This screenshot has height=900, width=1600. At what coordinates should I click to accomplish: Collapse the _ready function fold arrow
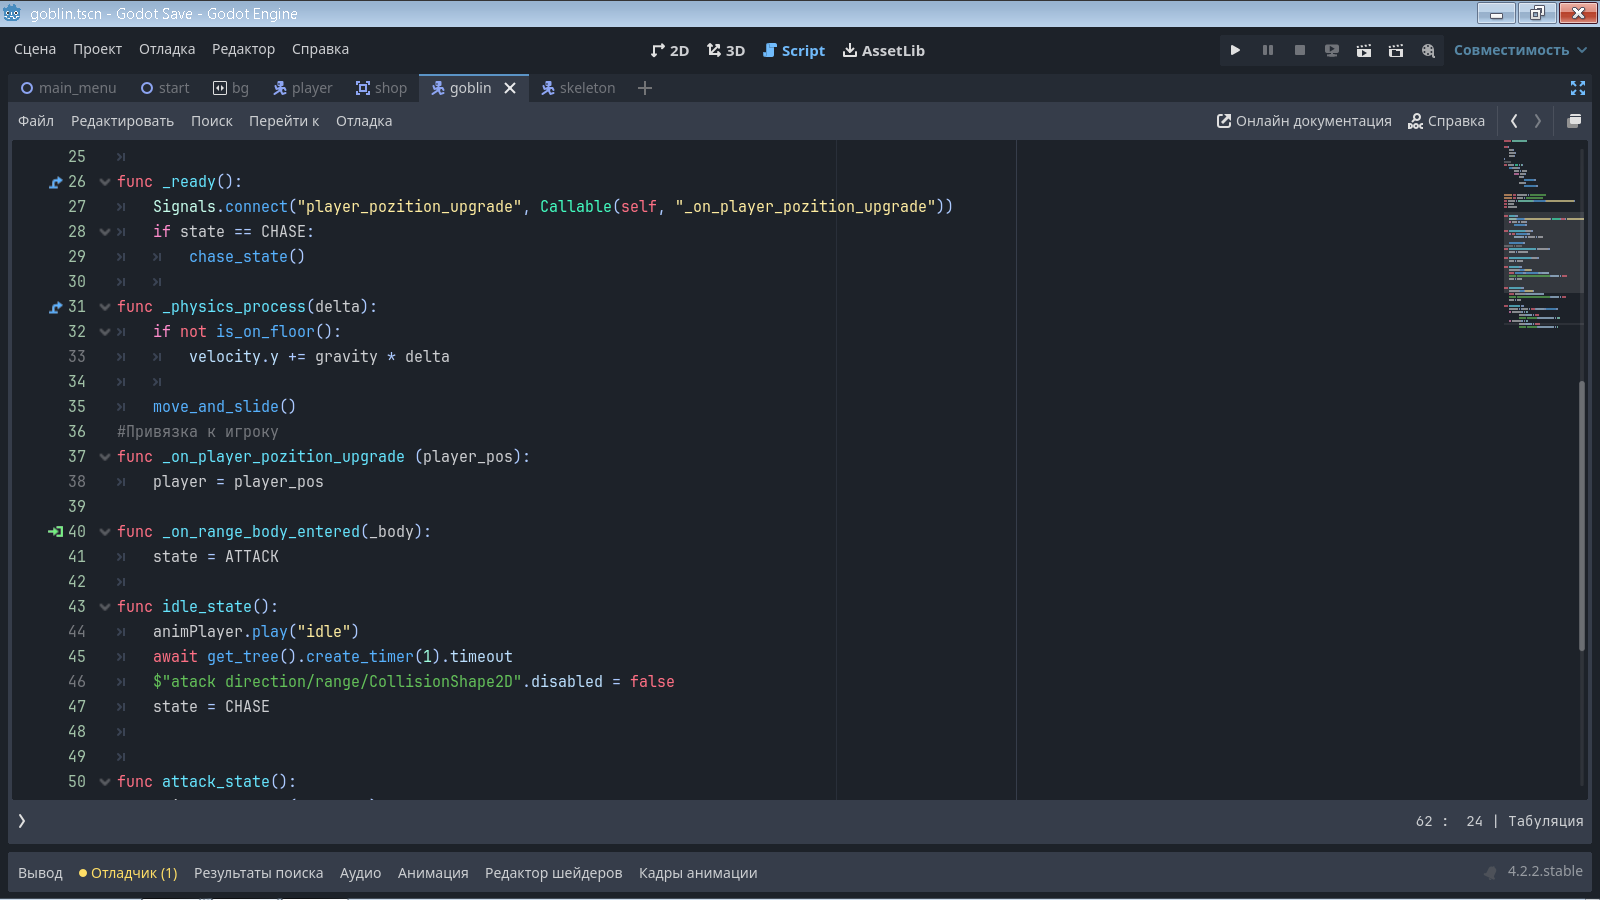click(105, 182)
